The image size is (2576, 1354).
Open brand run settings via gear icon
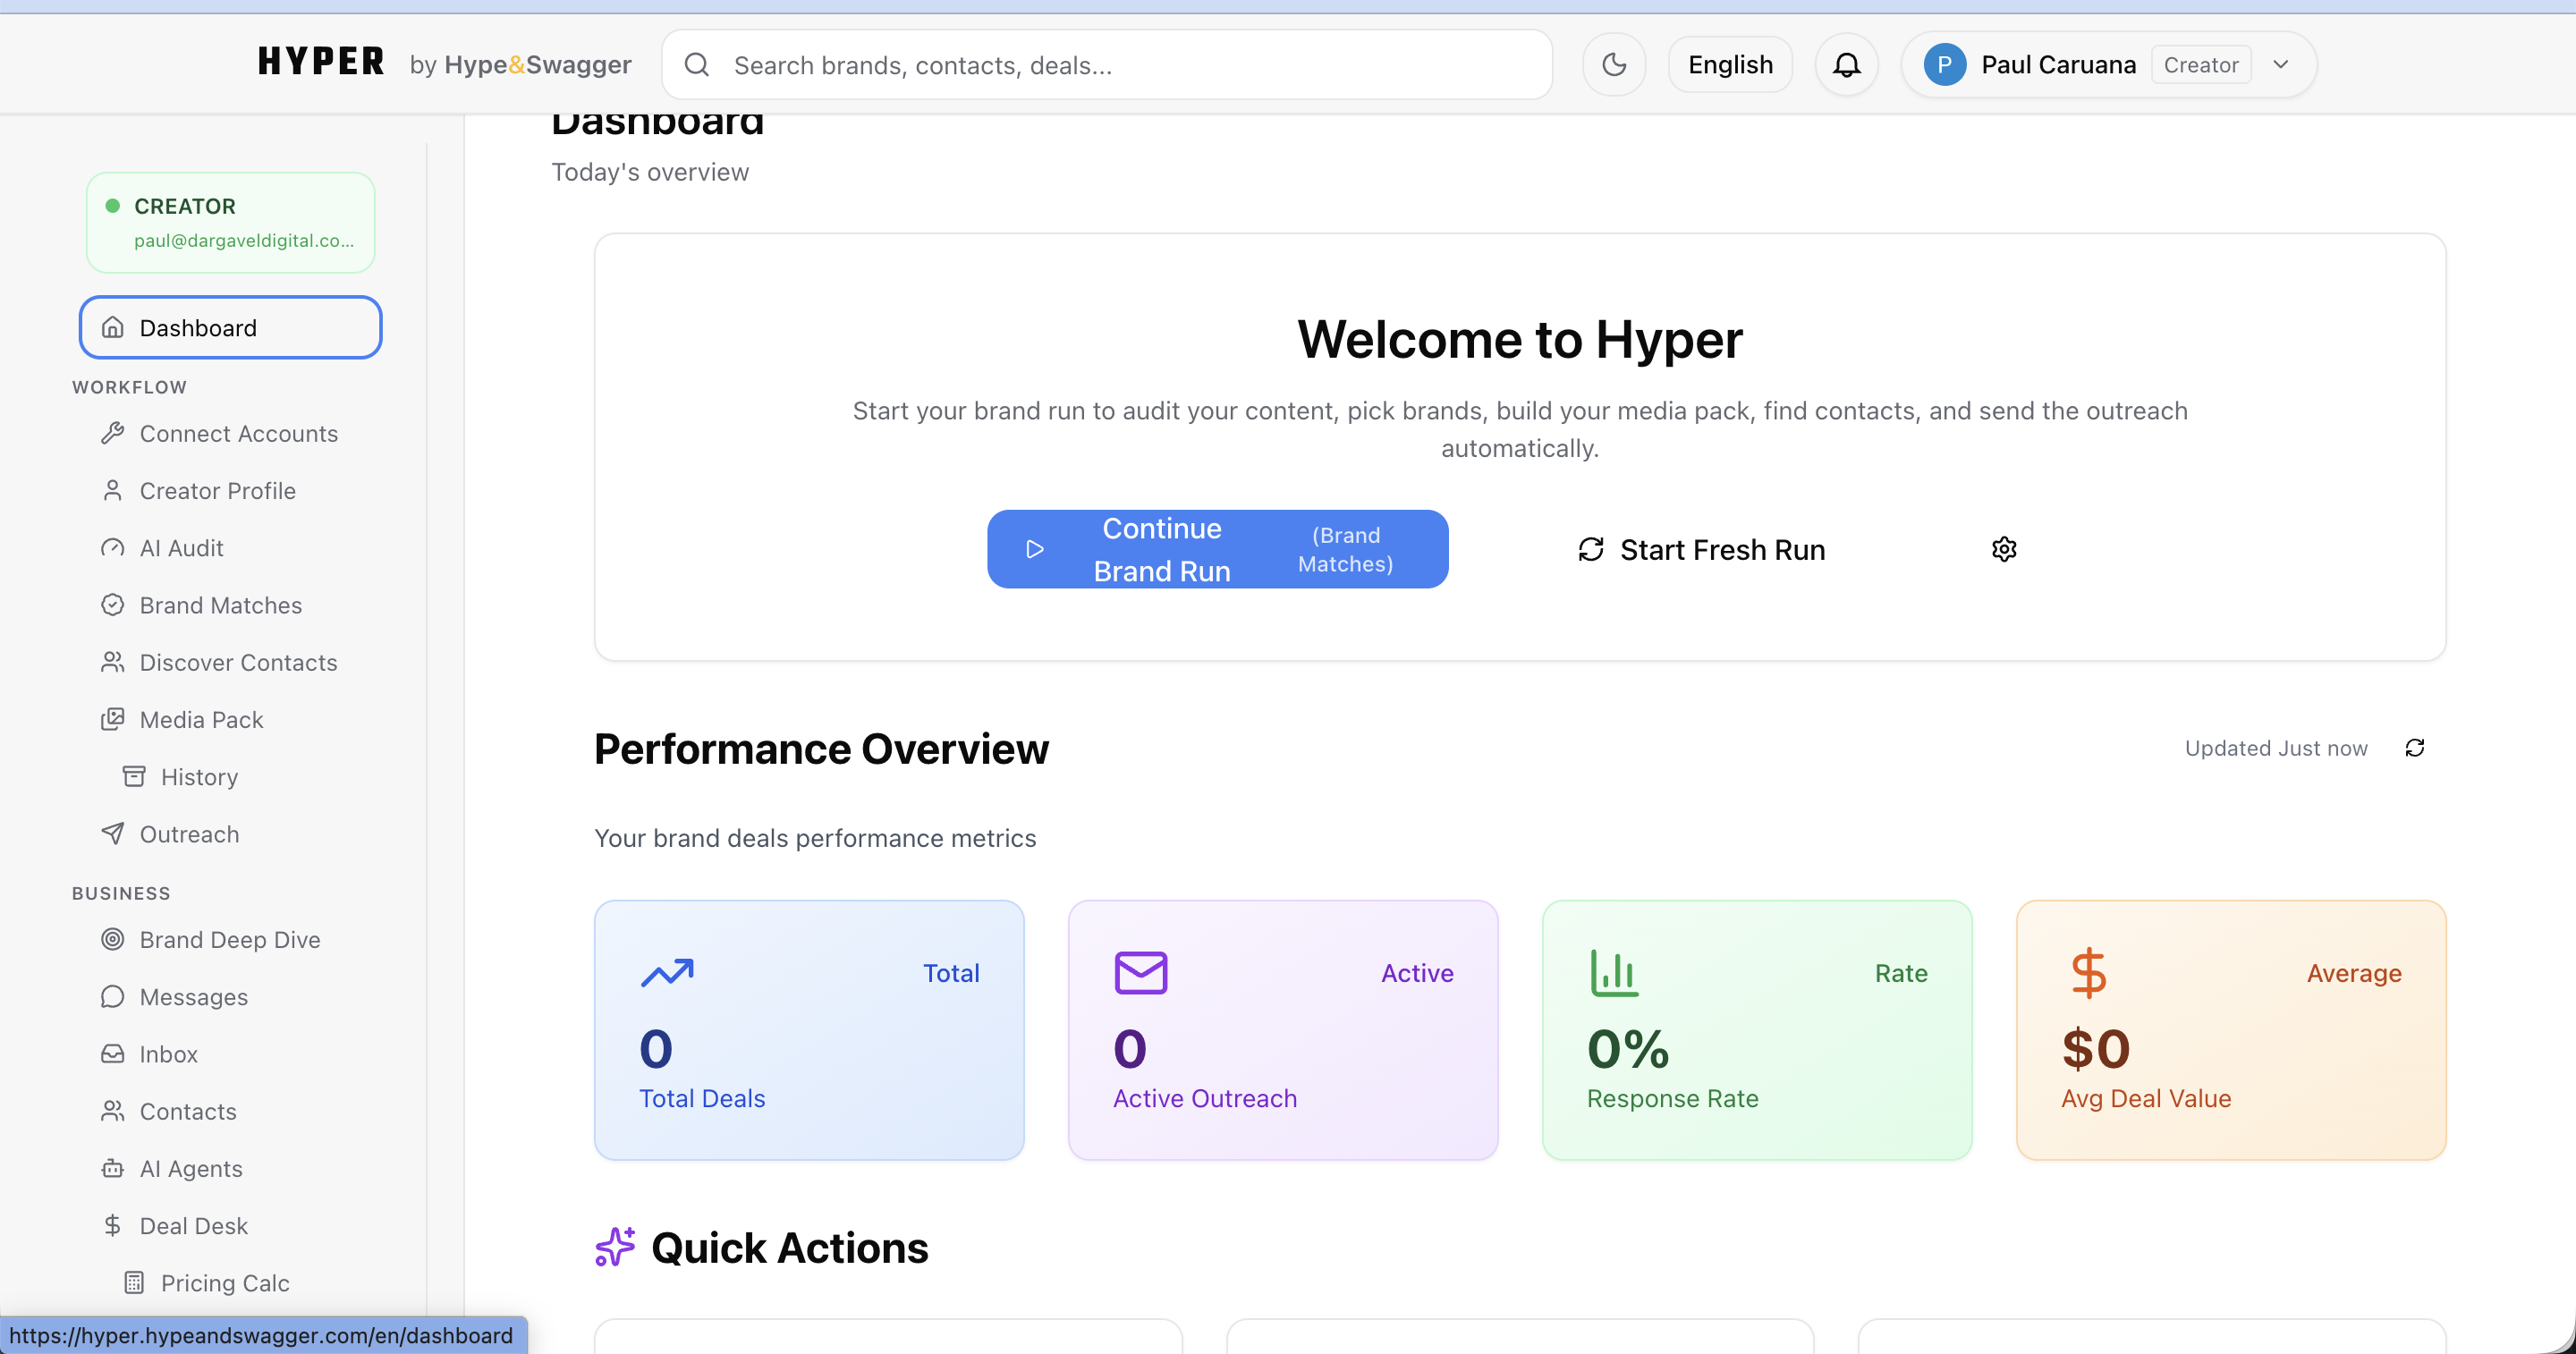coord(2004,548)
